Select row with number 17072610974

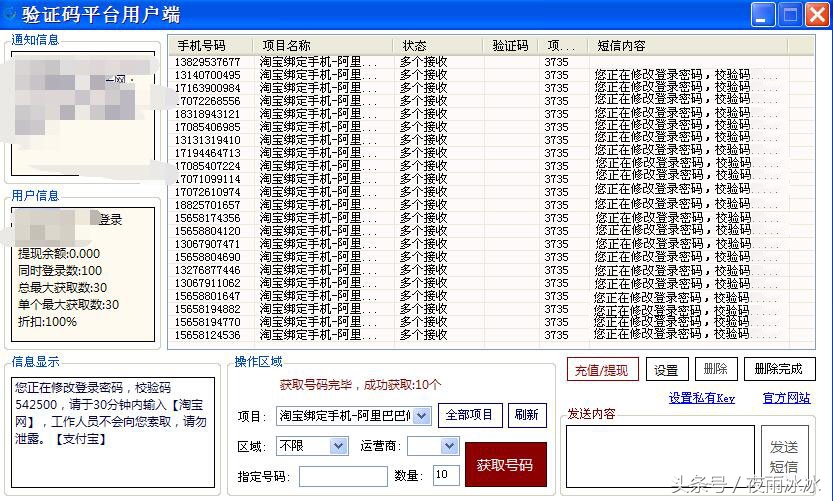(x=491, y=192)
